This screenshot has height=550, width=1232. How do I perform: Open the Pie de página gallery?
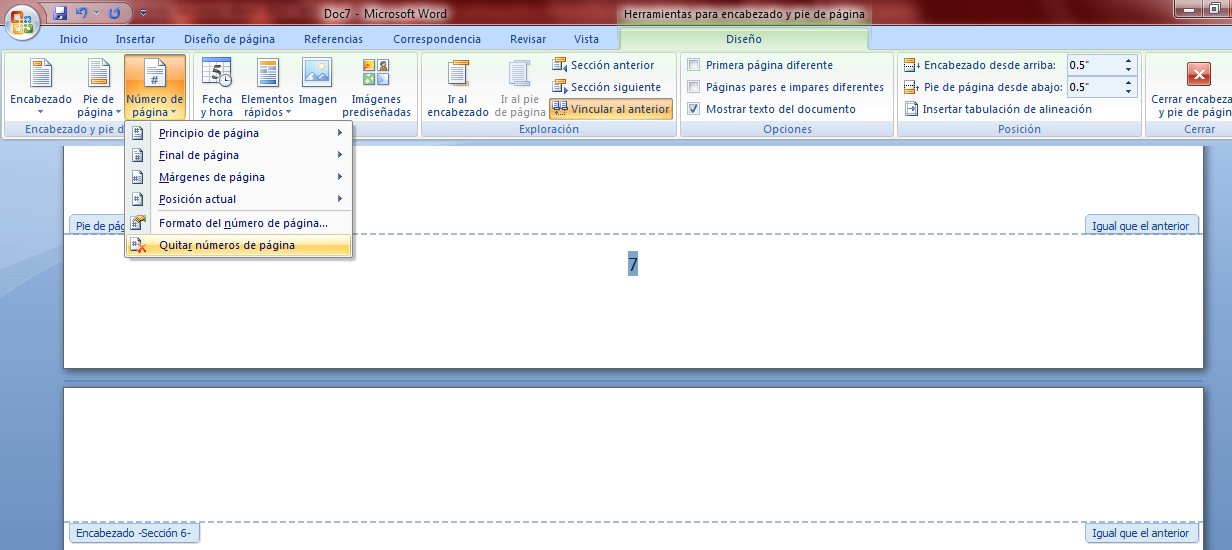[x=98, y=88]
